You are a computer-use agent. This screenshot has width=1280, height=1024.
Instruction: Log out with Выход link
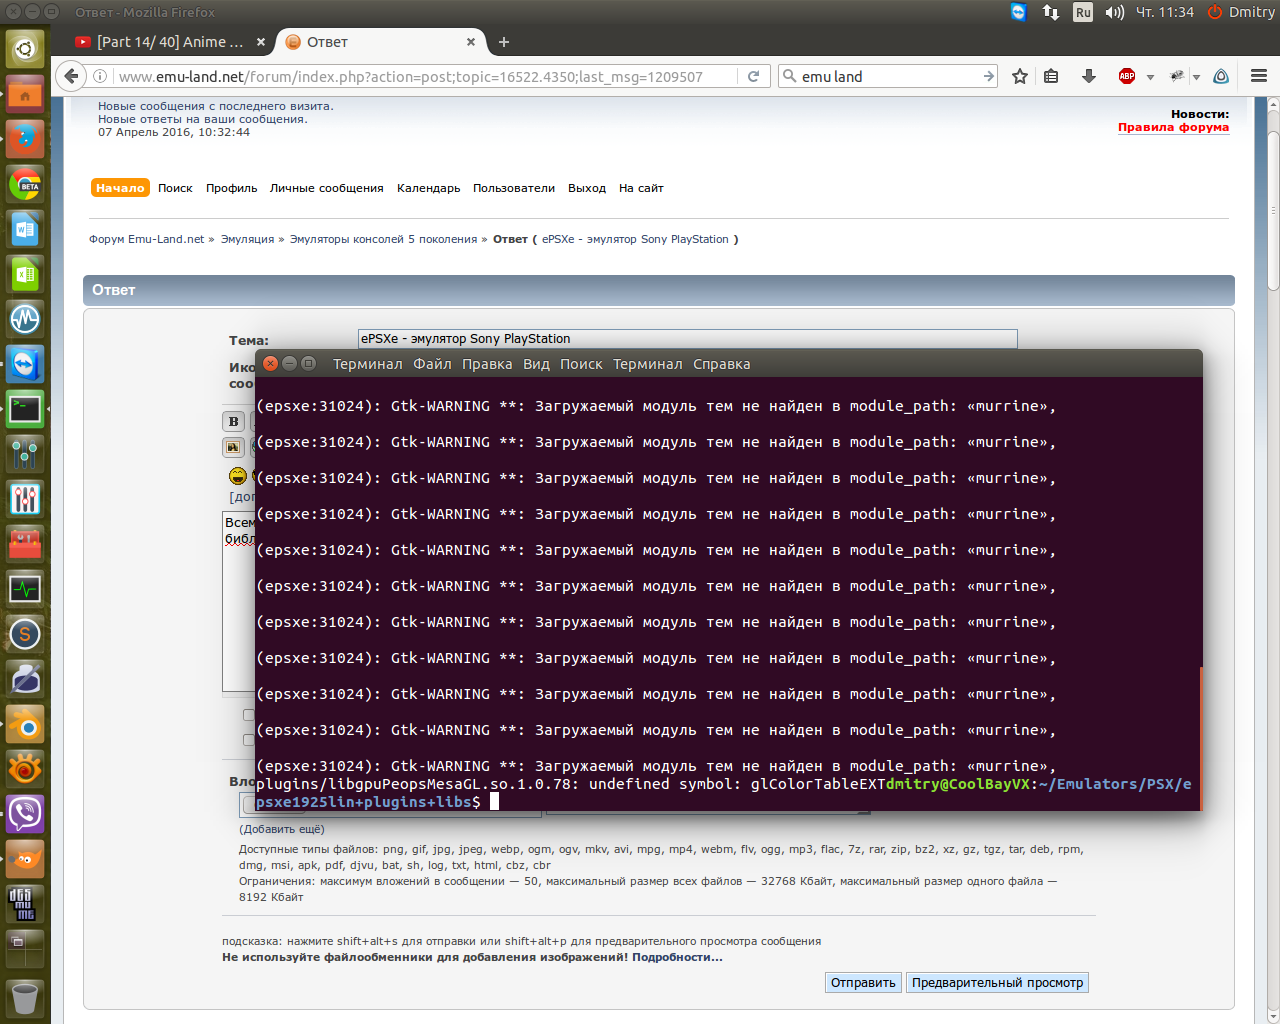(586, 188)
